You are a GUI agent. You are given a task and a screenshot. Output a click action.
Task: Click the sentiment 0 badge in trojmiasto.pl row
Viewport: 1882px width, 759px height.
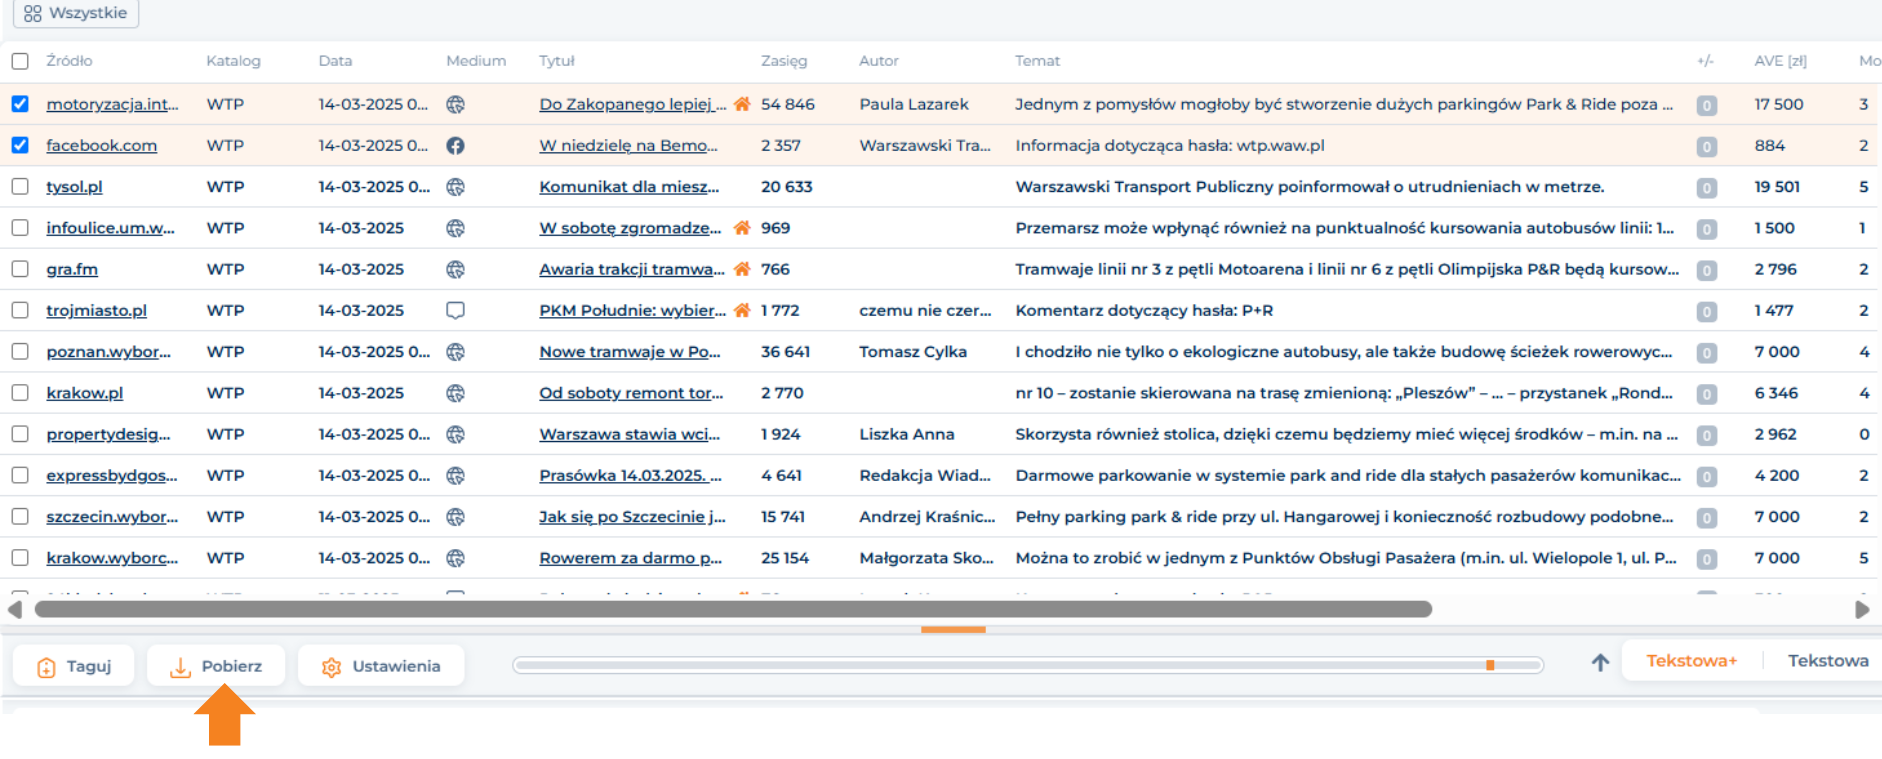click(x=1707, y=312)
